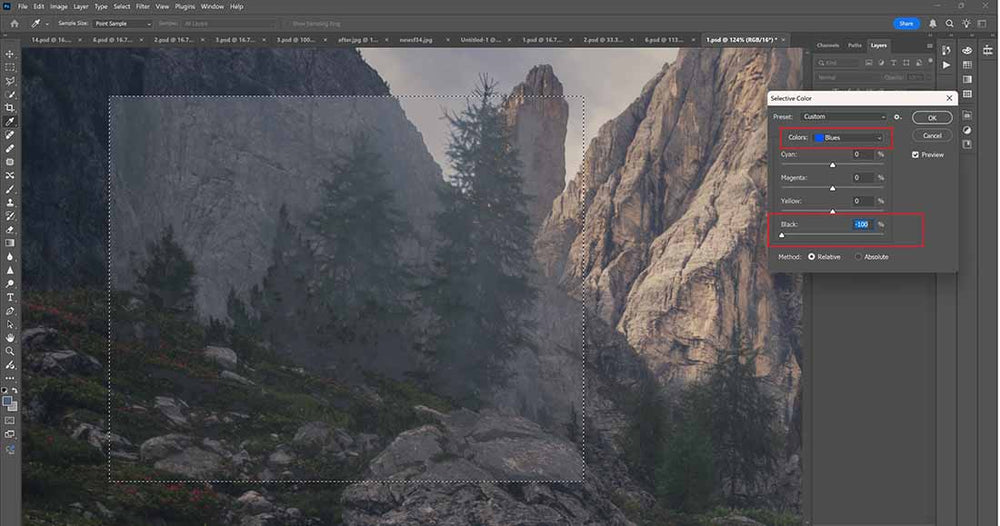Click Cancel in Selective Color dialog
The width and height of the screenshot is (1000, 526).
(x=932, y=135)
